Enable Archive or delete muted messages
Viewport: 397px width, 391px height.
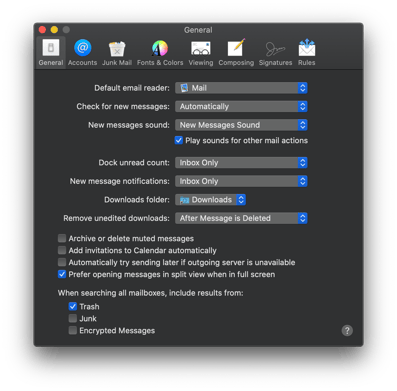[x=62, y=238]
